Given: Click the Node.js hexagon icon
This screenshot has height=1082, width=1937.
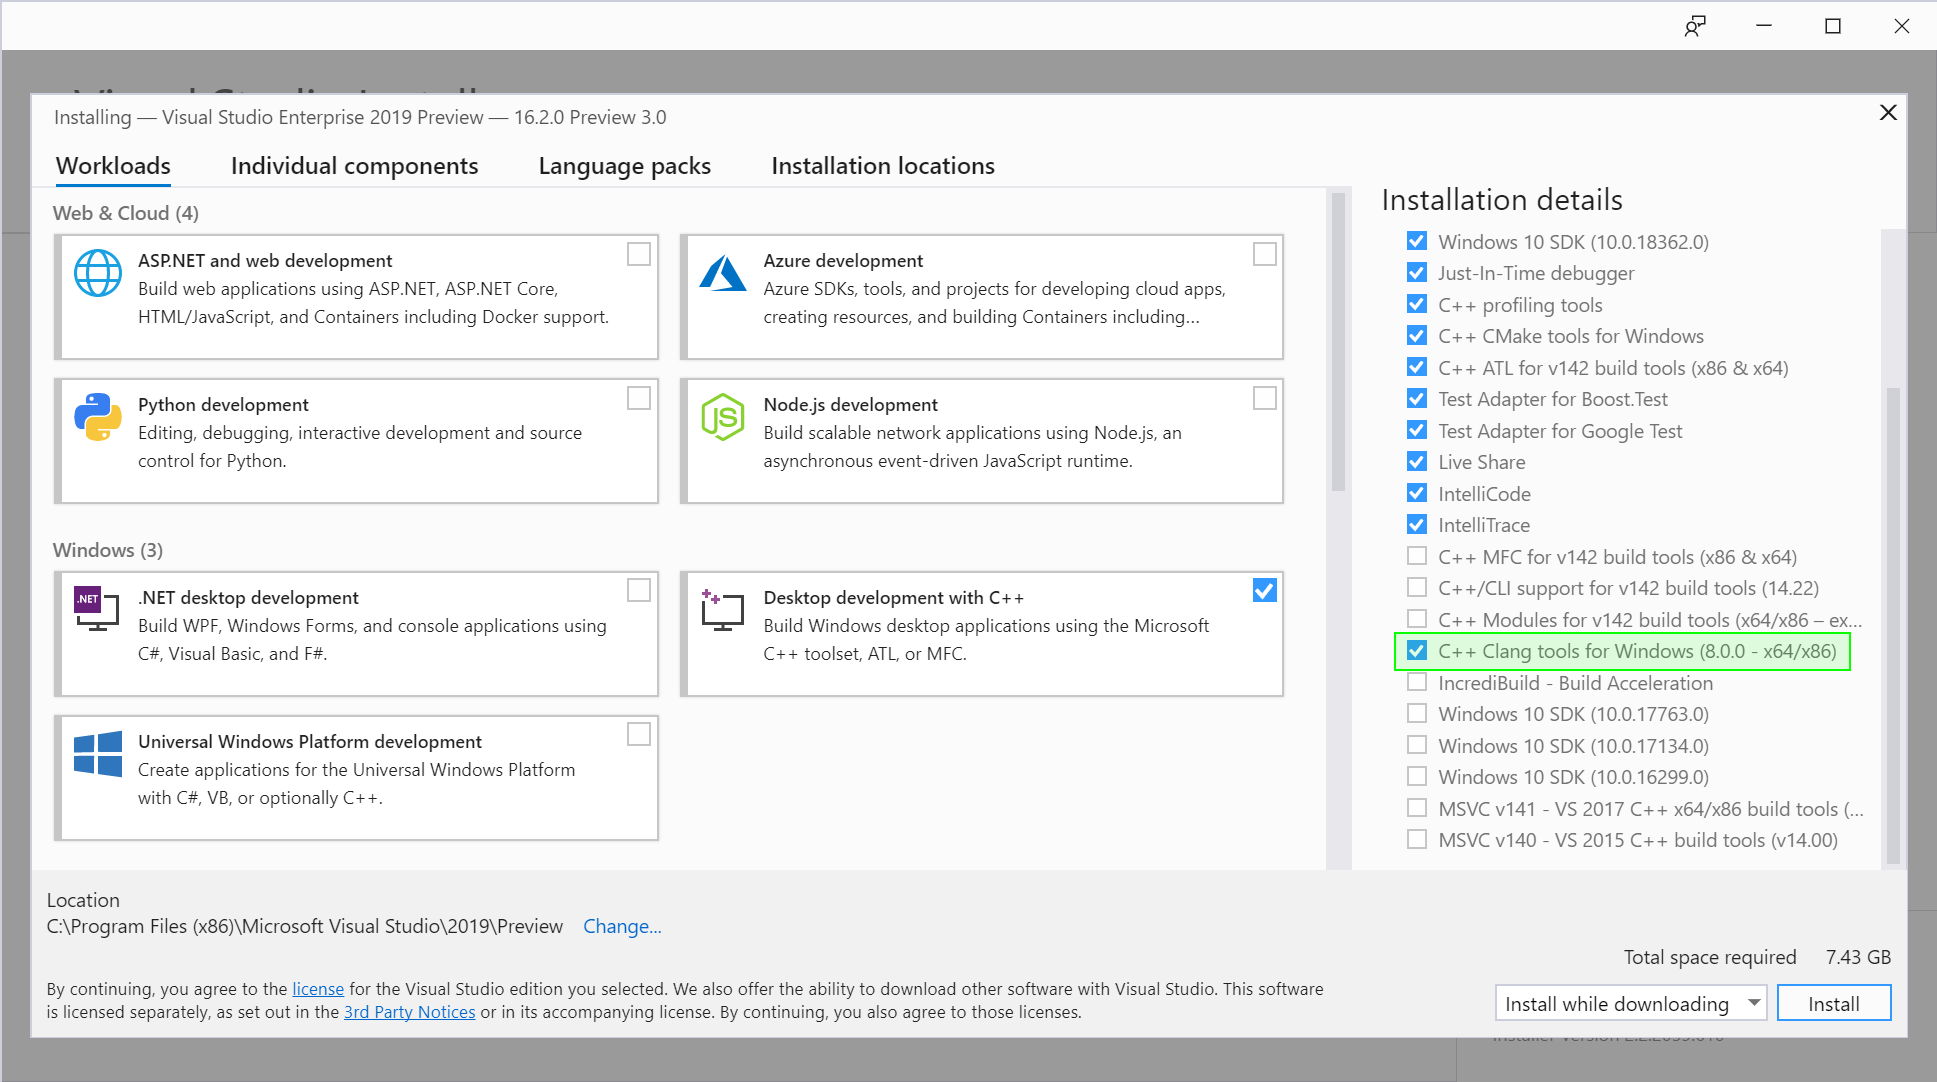Looking at the screenshot, I should pyautogui.click(x=723, y=417).
